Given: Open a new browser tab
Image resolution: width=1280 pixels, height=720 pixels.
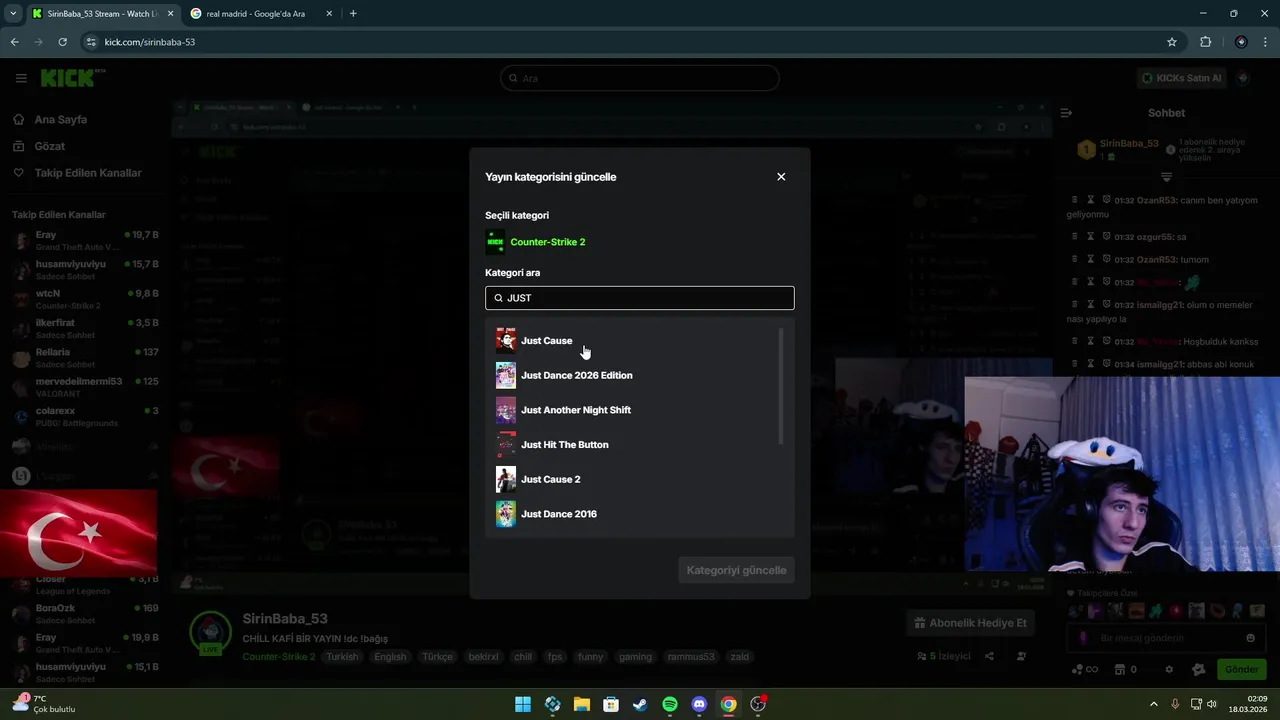Looking at the screenshot, I should (353, 14).
